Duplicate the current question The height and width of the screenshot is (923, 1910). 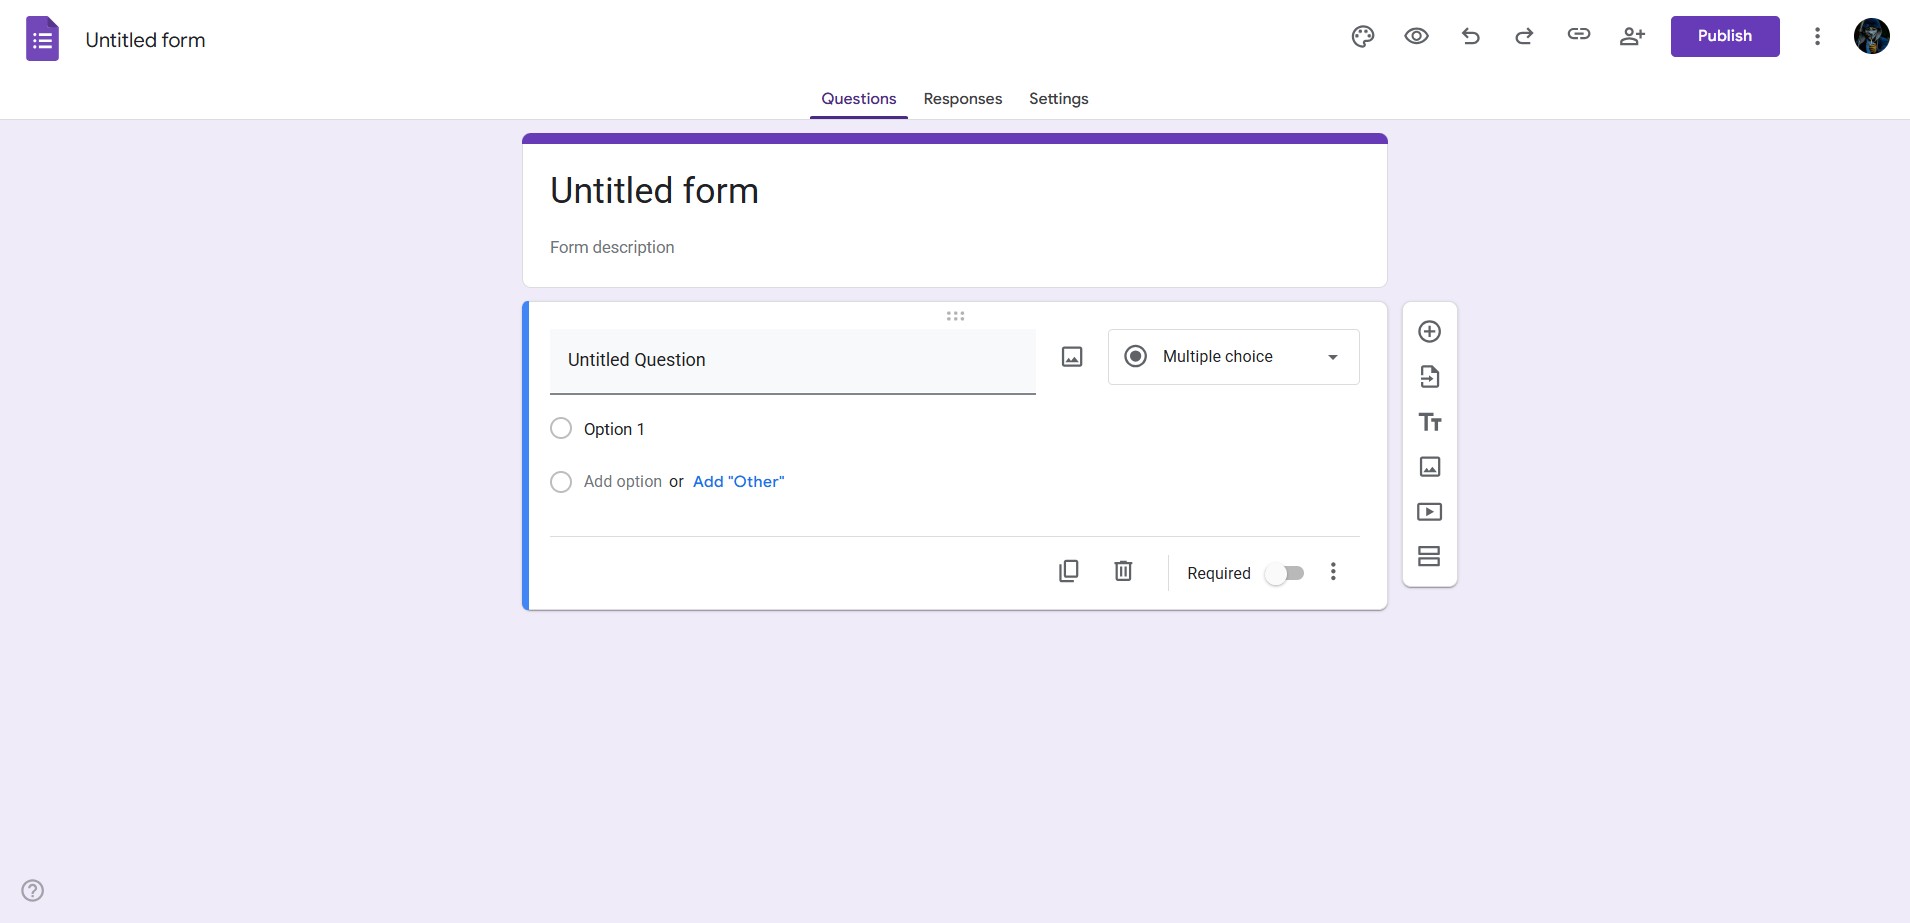tap(1069, 571)
